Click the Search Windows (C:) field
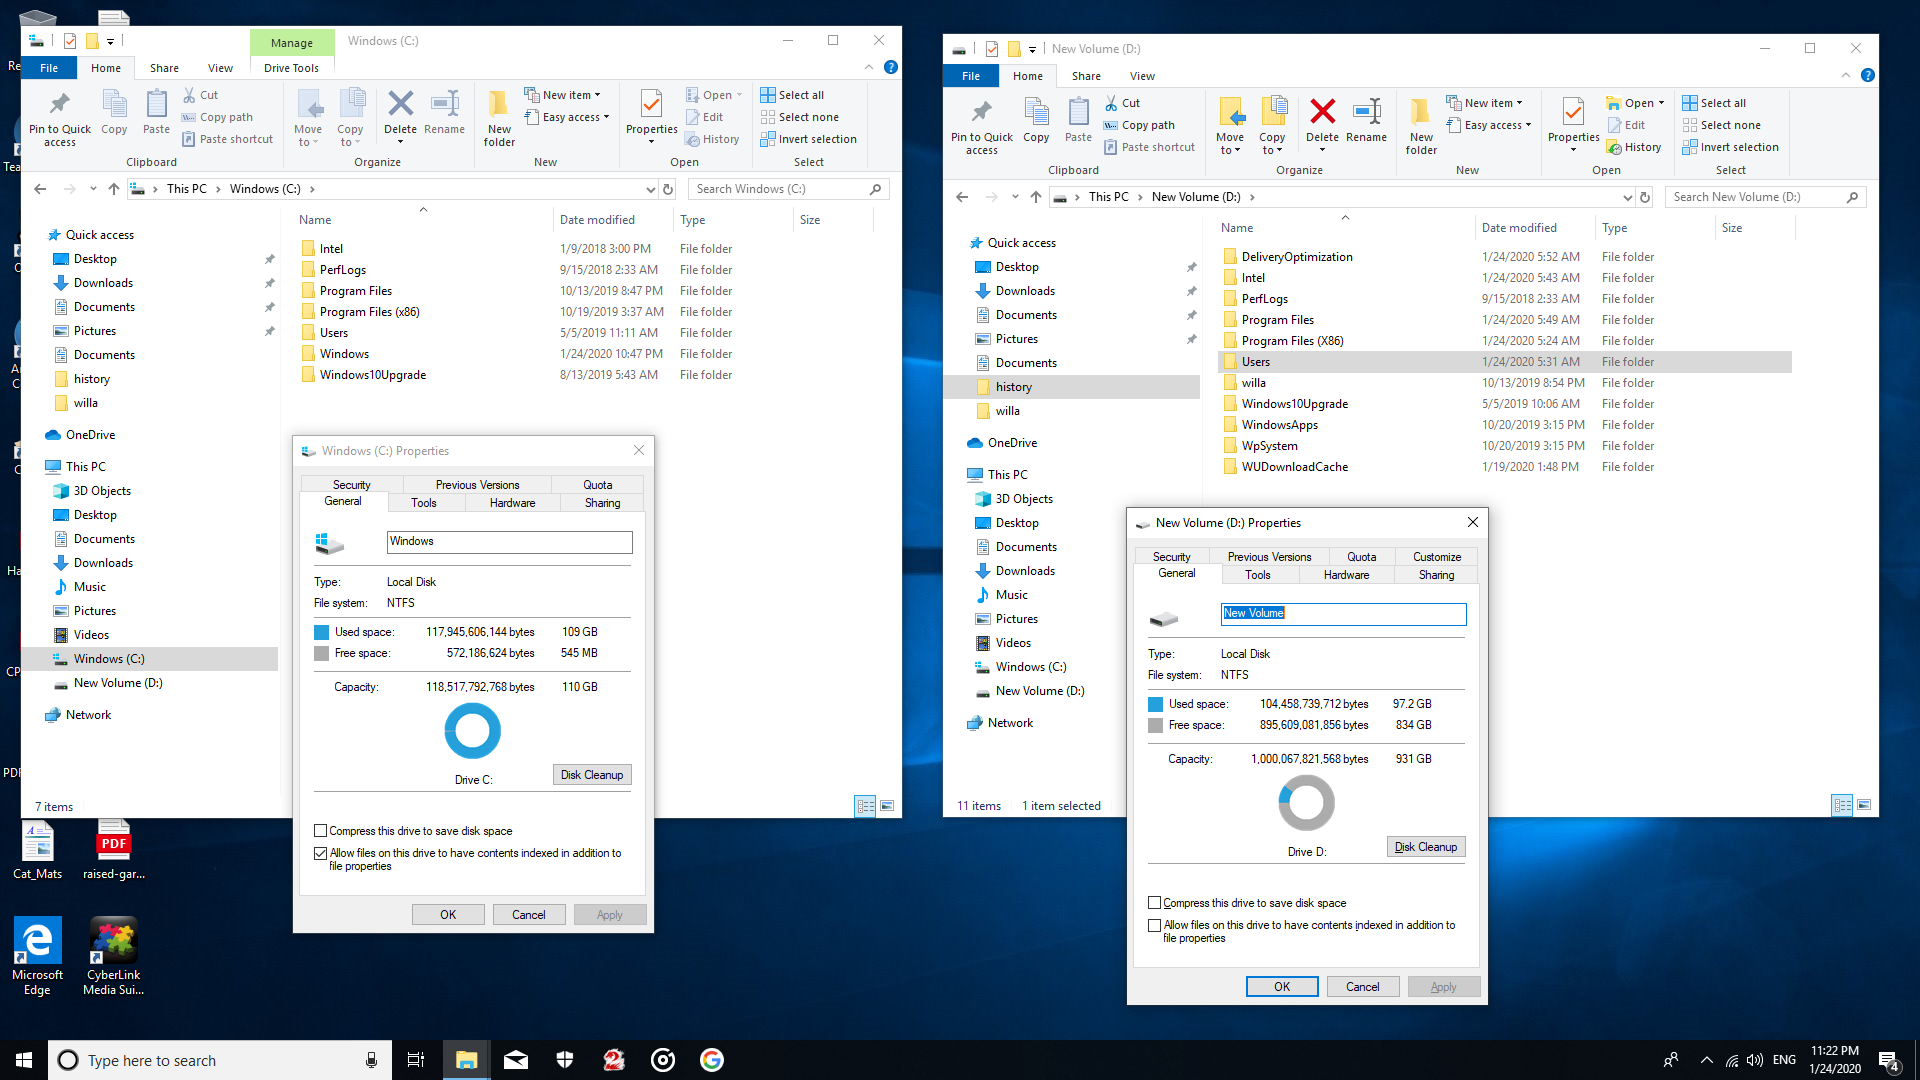 point(789,189)
